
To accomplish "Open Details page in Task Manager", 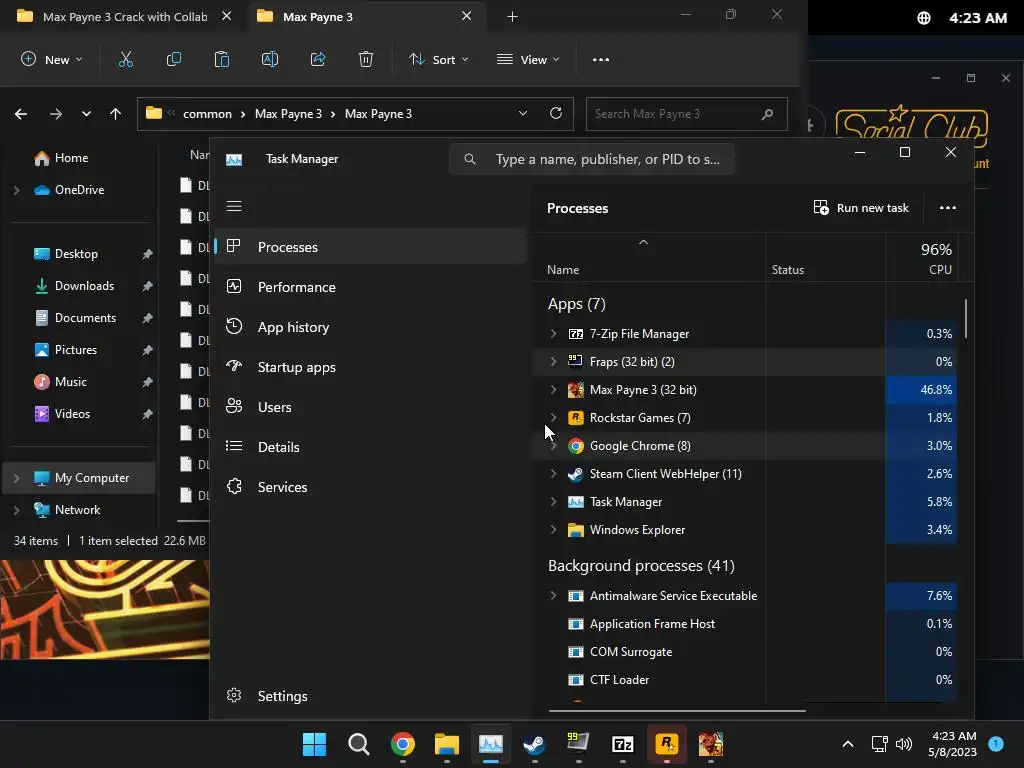I will tap(370, 447).
